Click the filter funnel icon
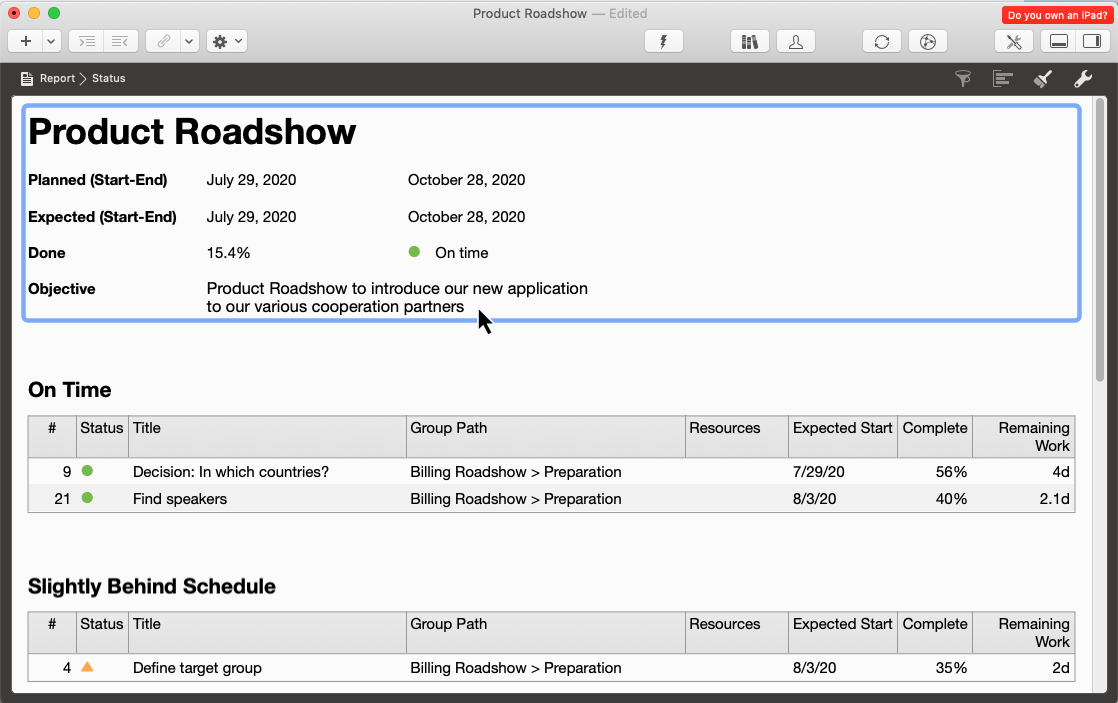Viewport: 1118px width, 703px height. point(963,78)
